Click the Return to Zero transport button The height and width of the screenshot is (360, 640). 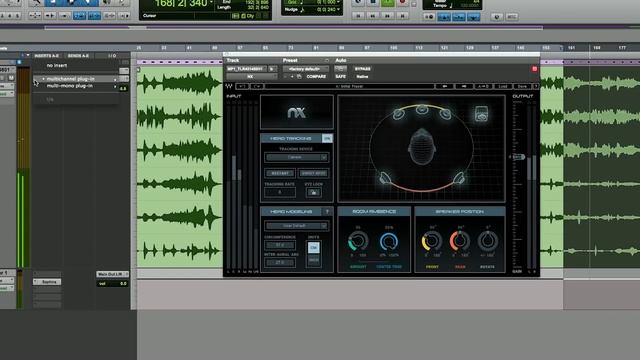pos(358,16)
